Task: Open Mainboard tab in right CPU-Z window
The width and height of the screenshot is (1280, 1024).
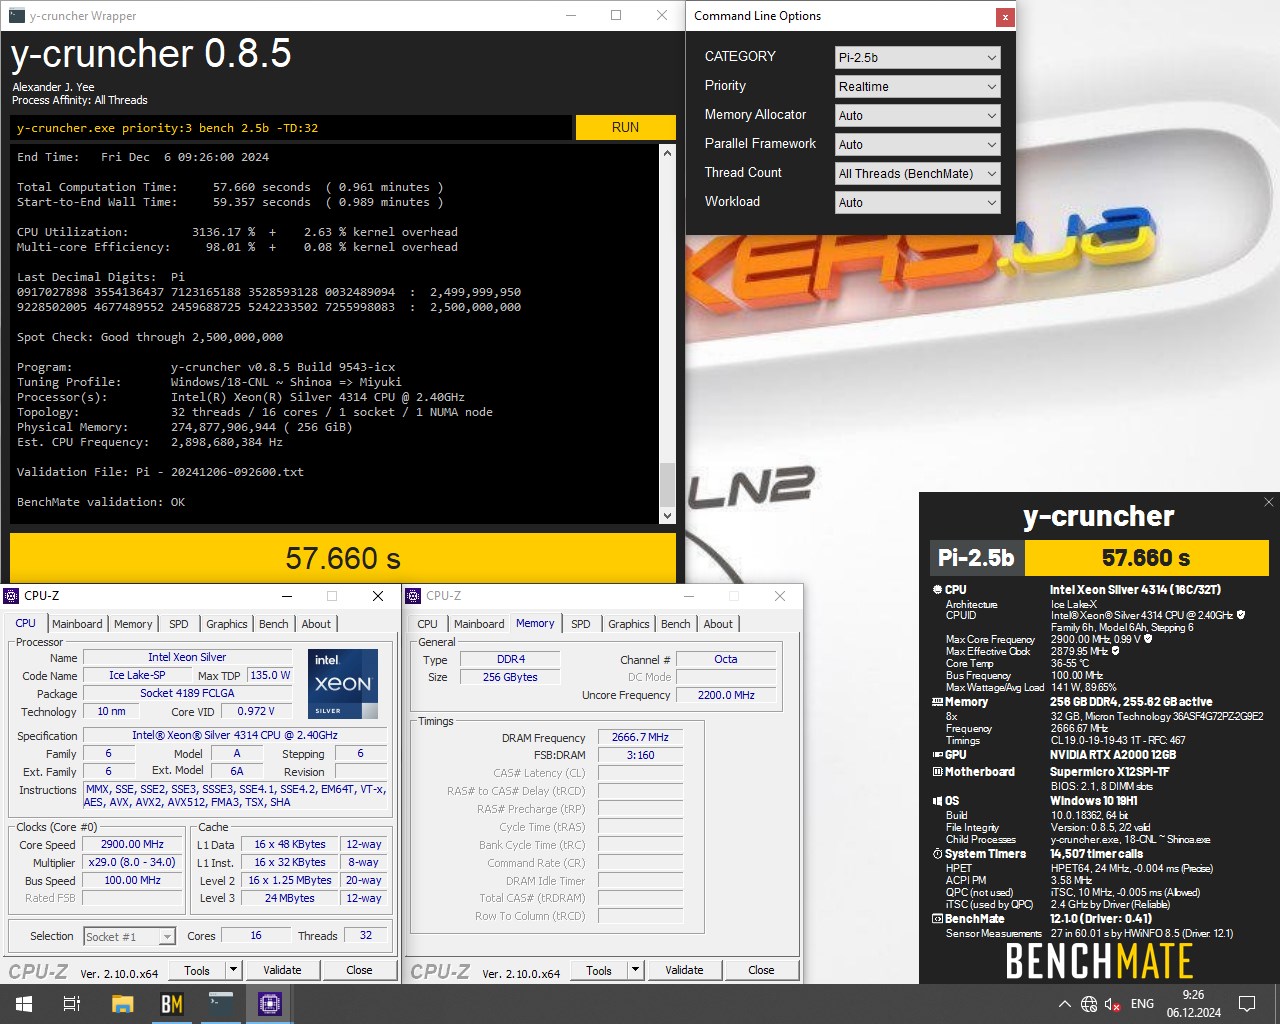Action: (x=479, y=624)
